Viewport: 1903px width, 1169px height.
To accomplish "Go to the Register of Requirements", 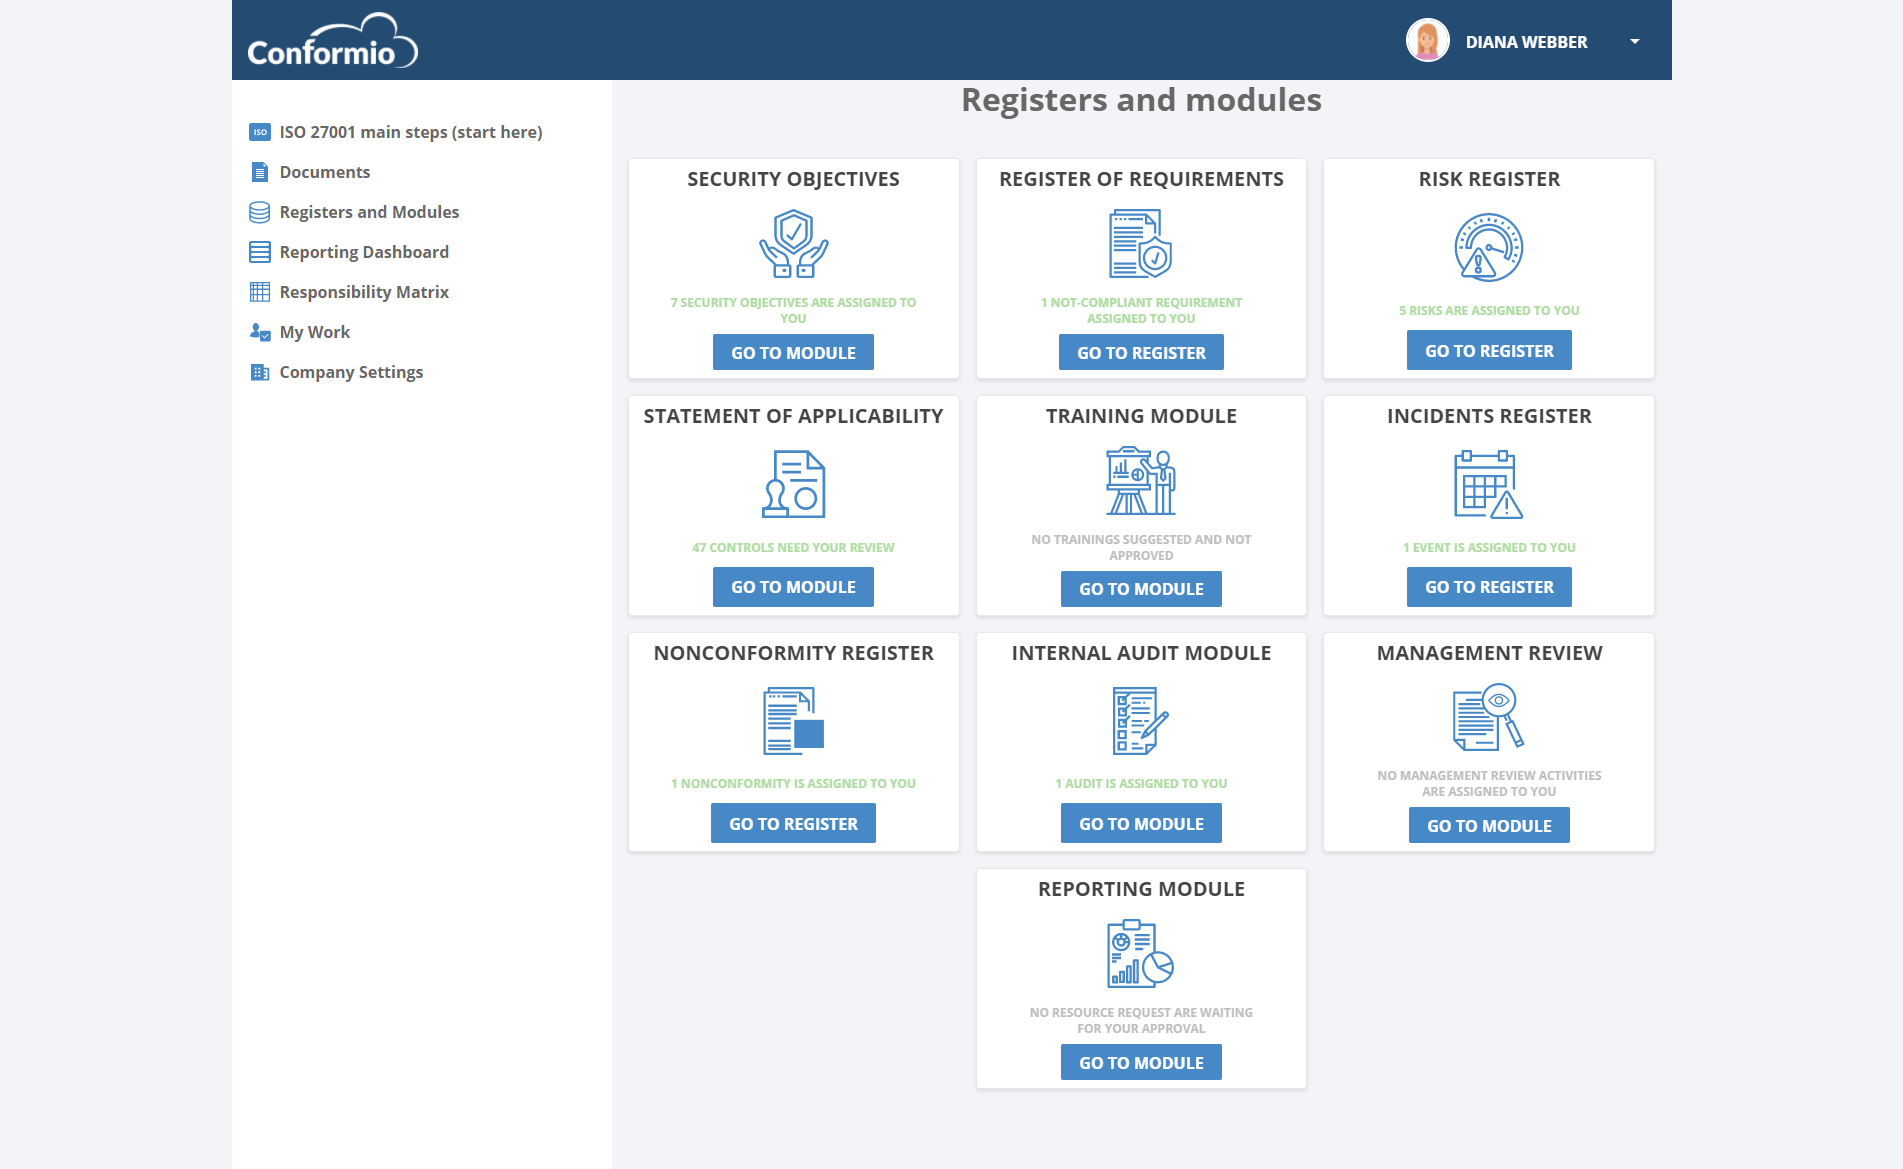I will (1141, 352).
